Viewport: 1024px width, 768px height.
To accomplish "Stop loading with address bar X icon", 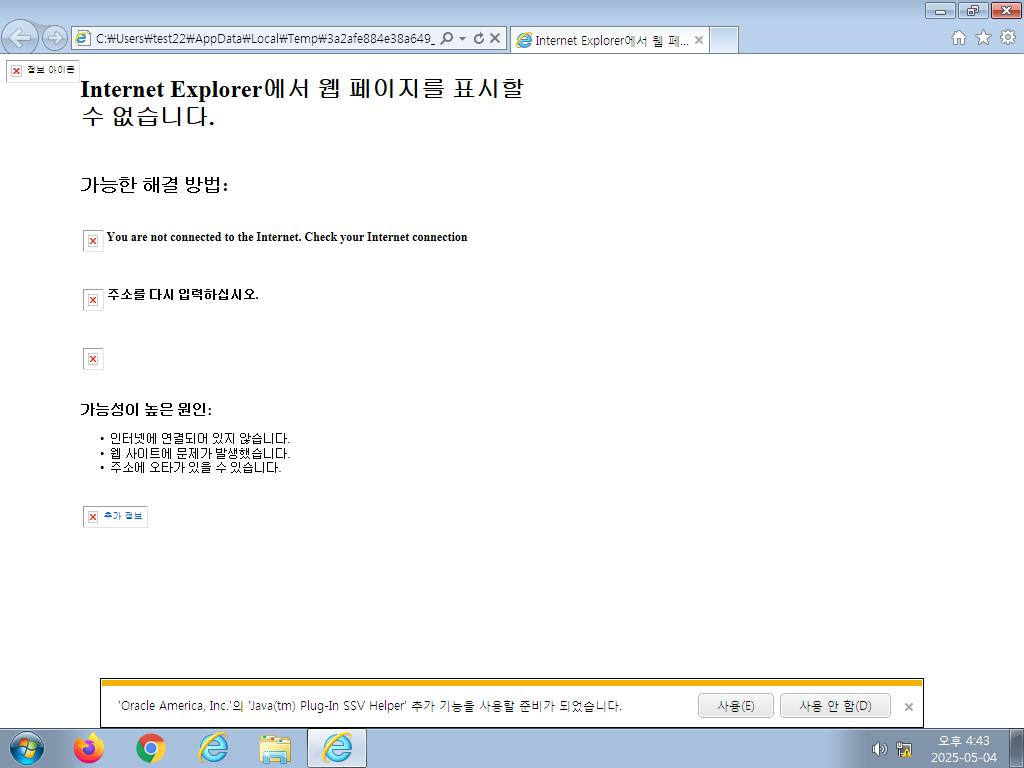I will [x=495, y=39].
